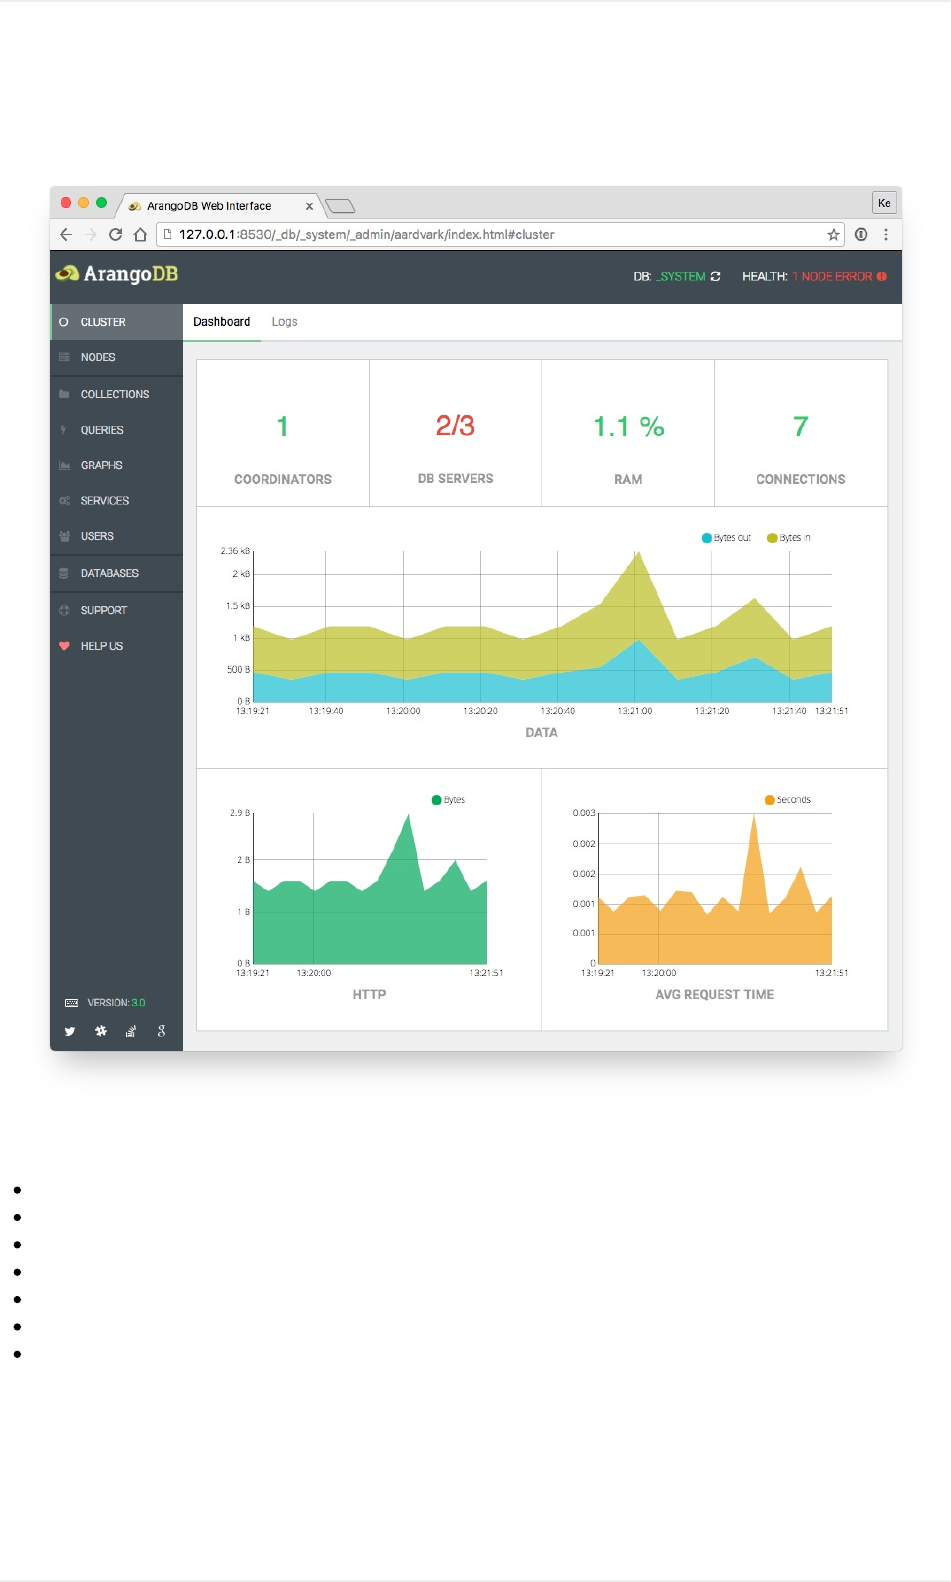Click the keyboard shortcuts icon beside VERSION
This screenshot has height=1582, width=951.
coord(71,1002)
